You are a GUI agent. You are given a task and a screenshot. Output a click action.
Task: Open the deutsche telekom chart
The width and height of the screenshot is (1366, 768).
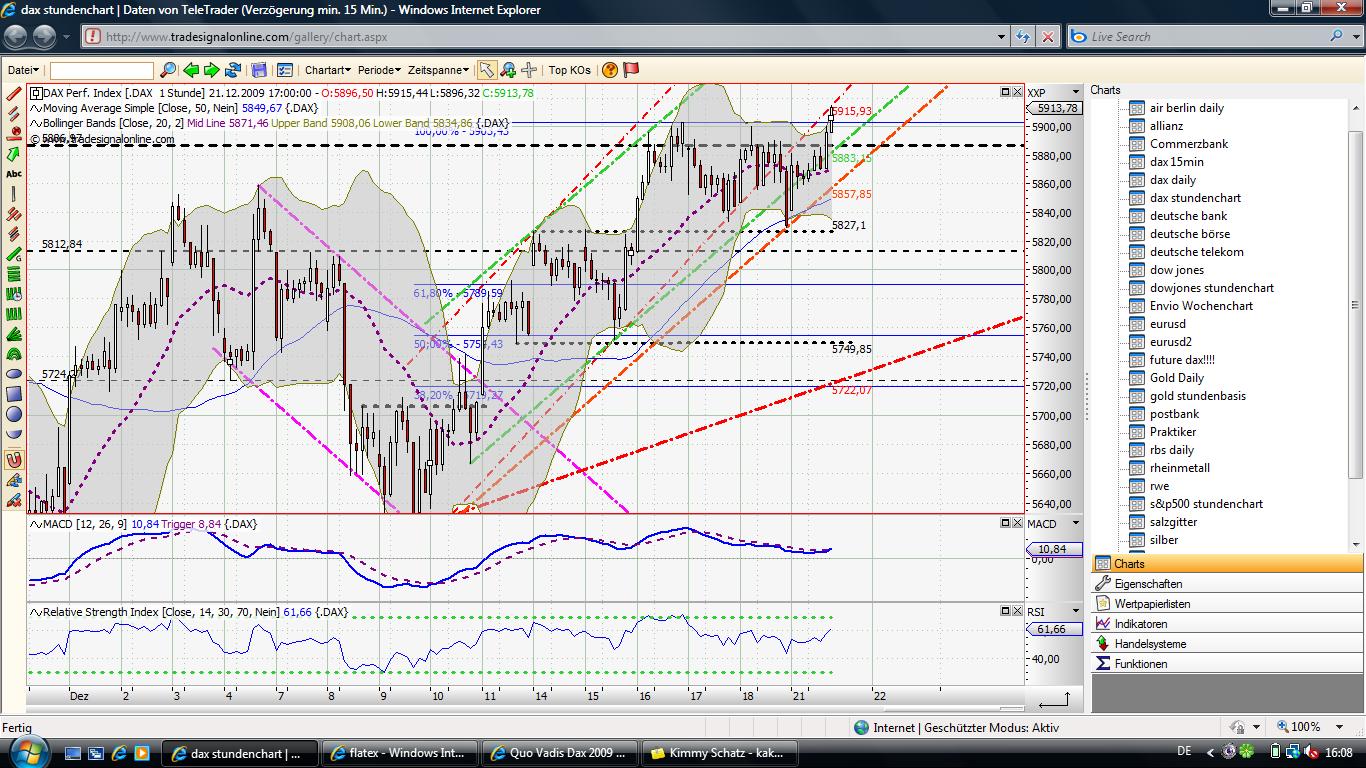pos(1196,252)
